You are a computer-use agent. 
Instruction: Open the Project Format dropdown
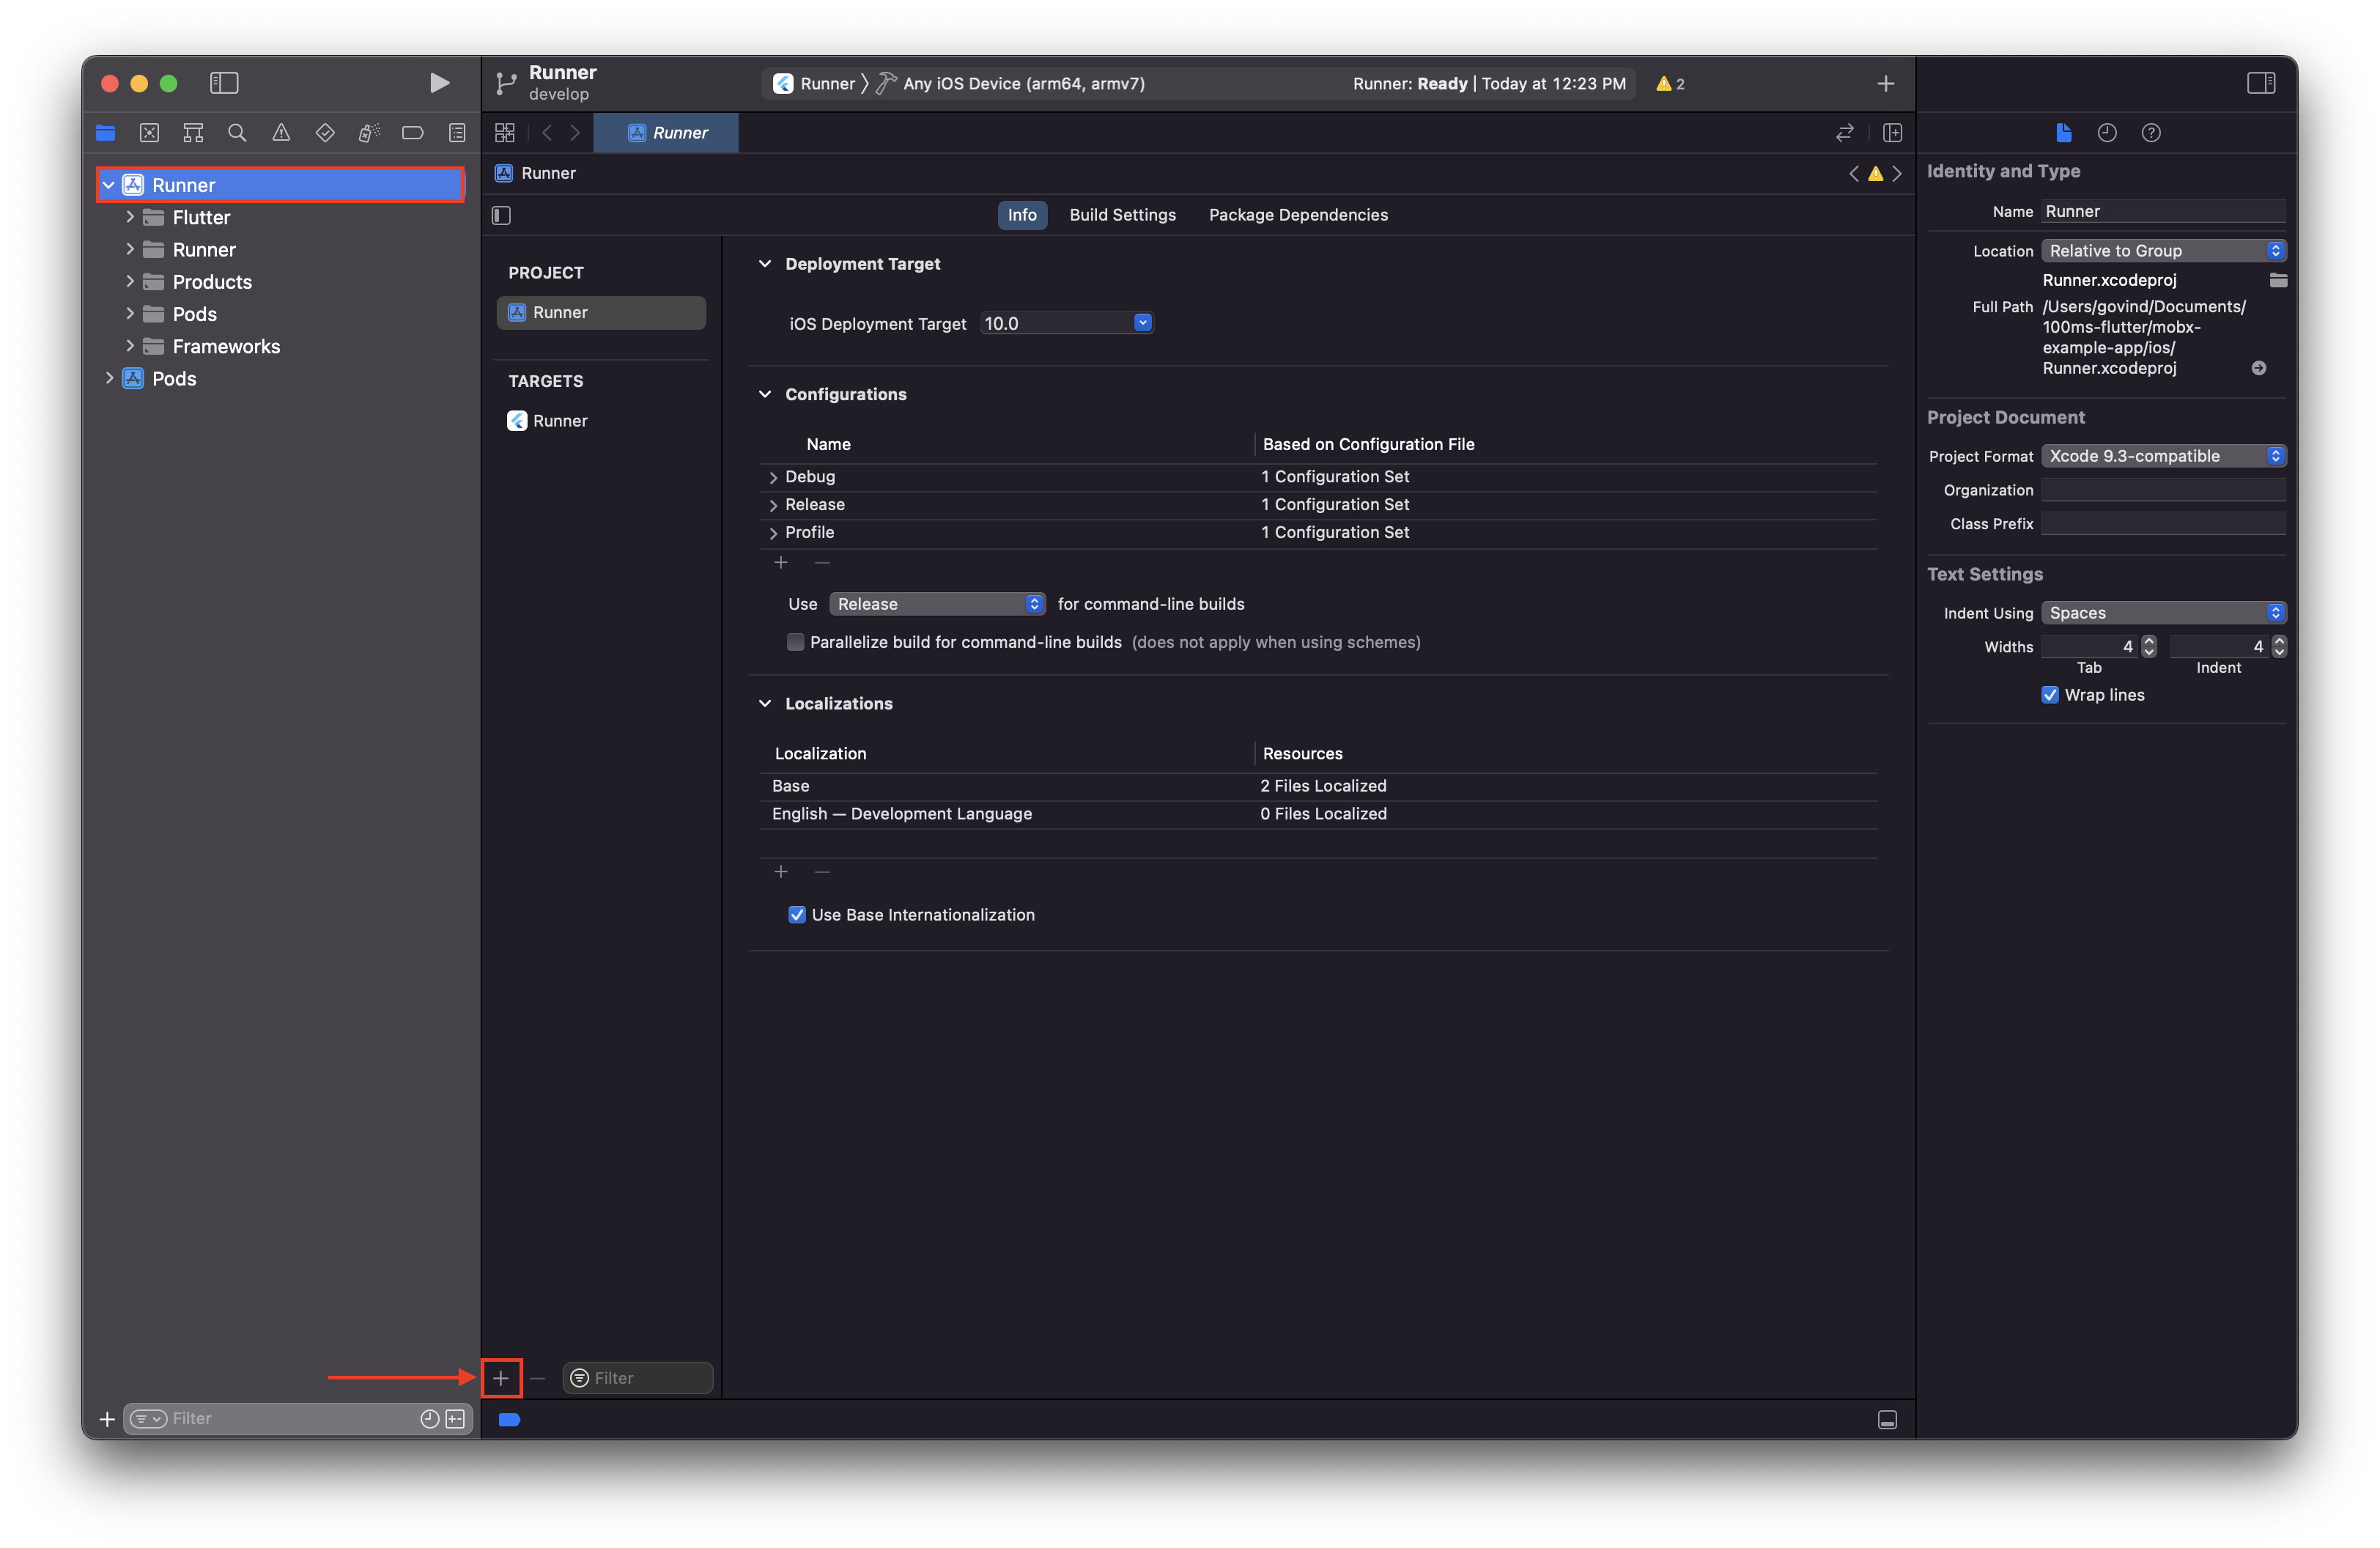2162,456
